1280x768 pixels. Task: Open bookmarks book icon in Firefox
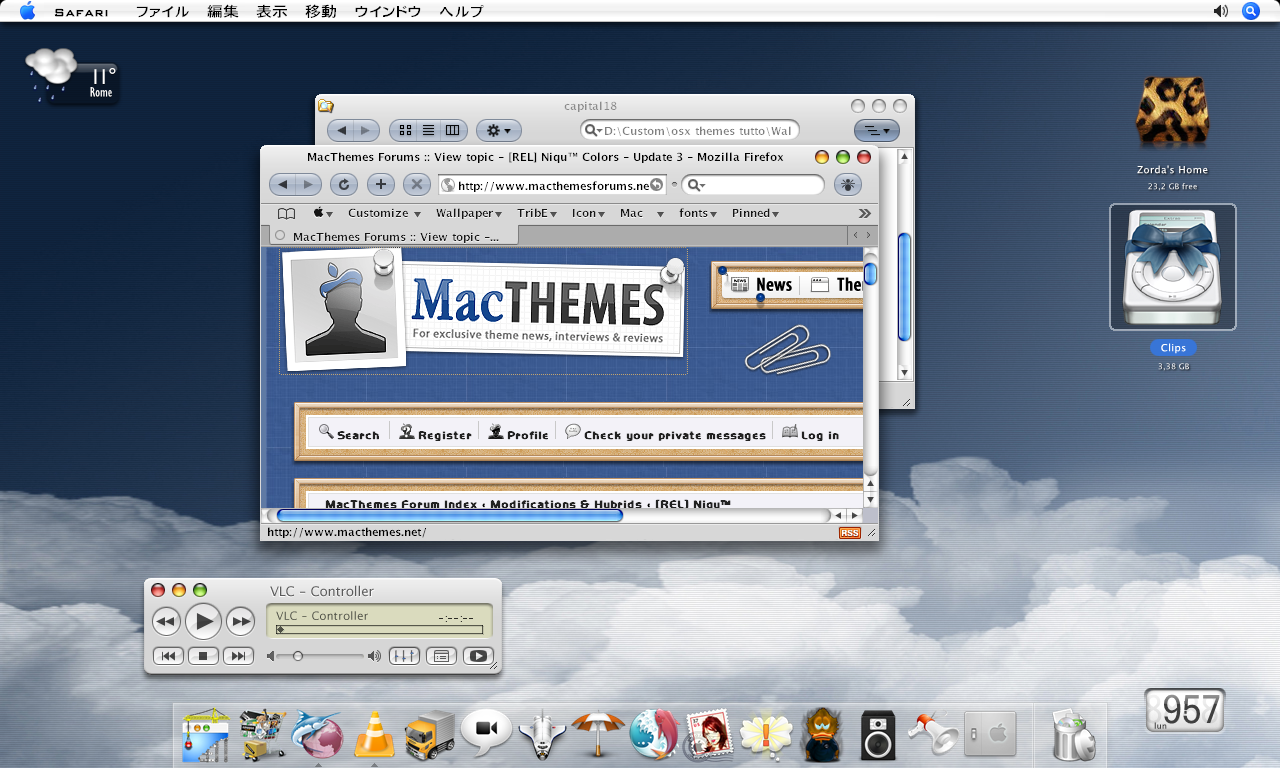(x=286, y=213)
